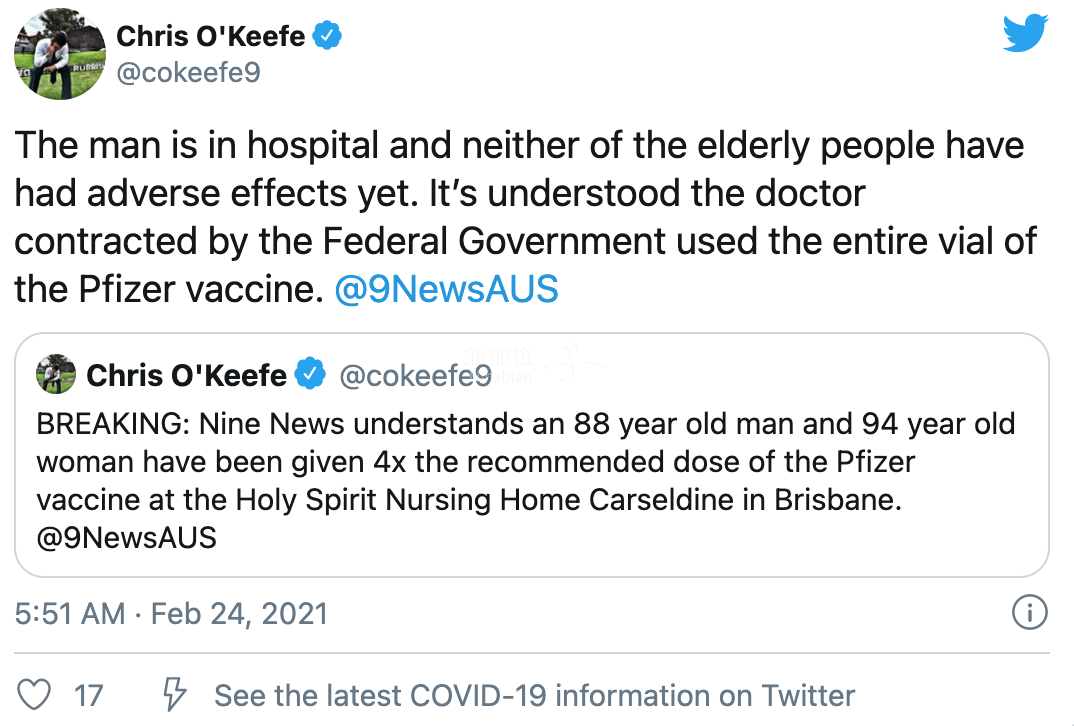Open the @9NewsAUS mention in main tweet
The width and height of the screenshot is (1074, 726).
tap(447, 289)
